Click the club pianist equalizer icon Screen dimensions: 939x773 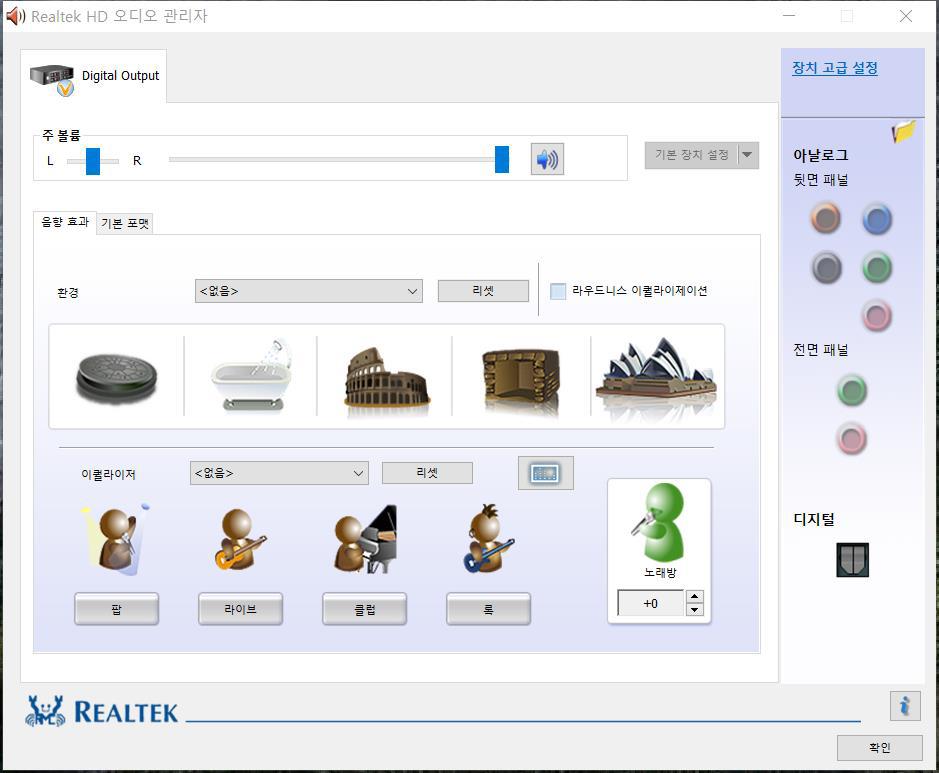click(x=365, y=539)
